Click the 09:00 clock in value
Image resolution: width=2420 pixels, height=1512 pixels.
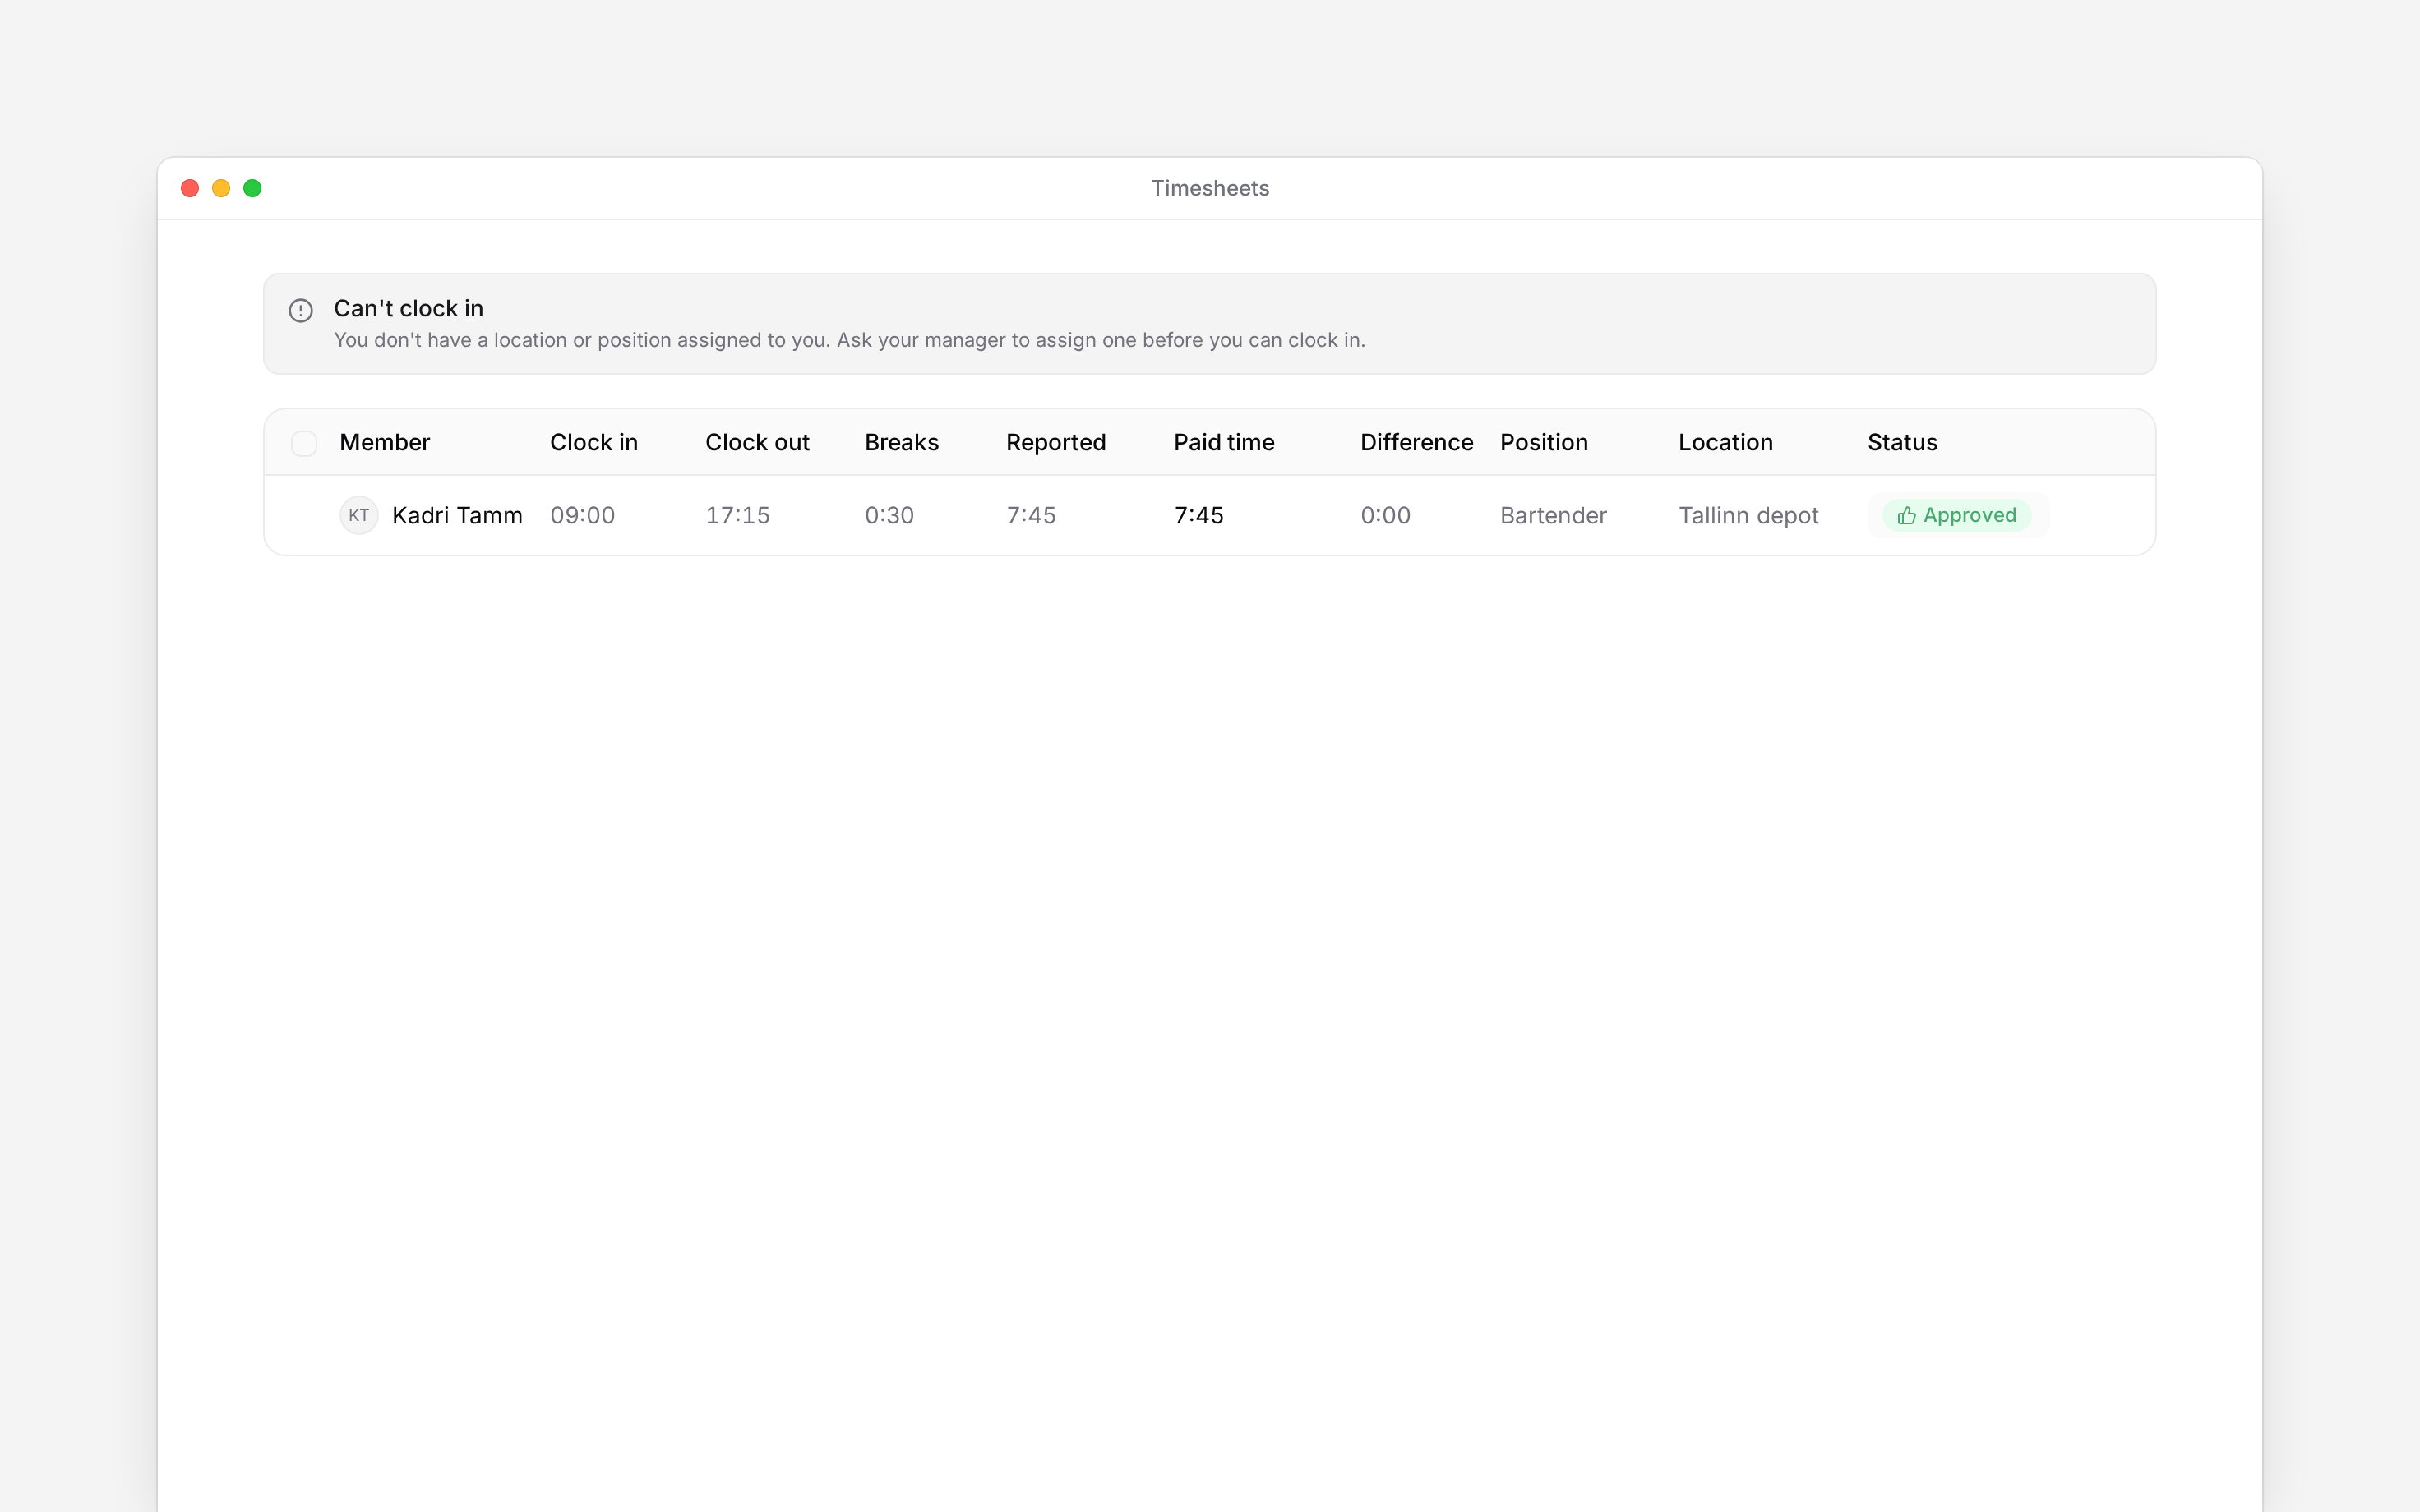[x=582, y=515]
